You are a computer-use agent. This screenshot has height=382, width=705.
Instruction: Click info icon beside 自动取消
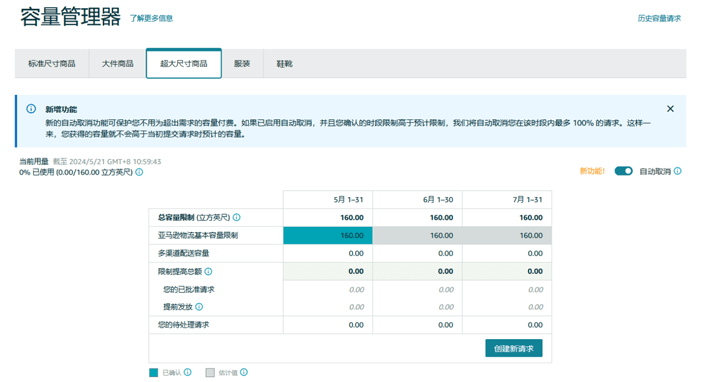(x=678, y=171)
